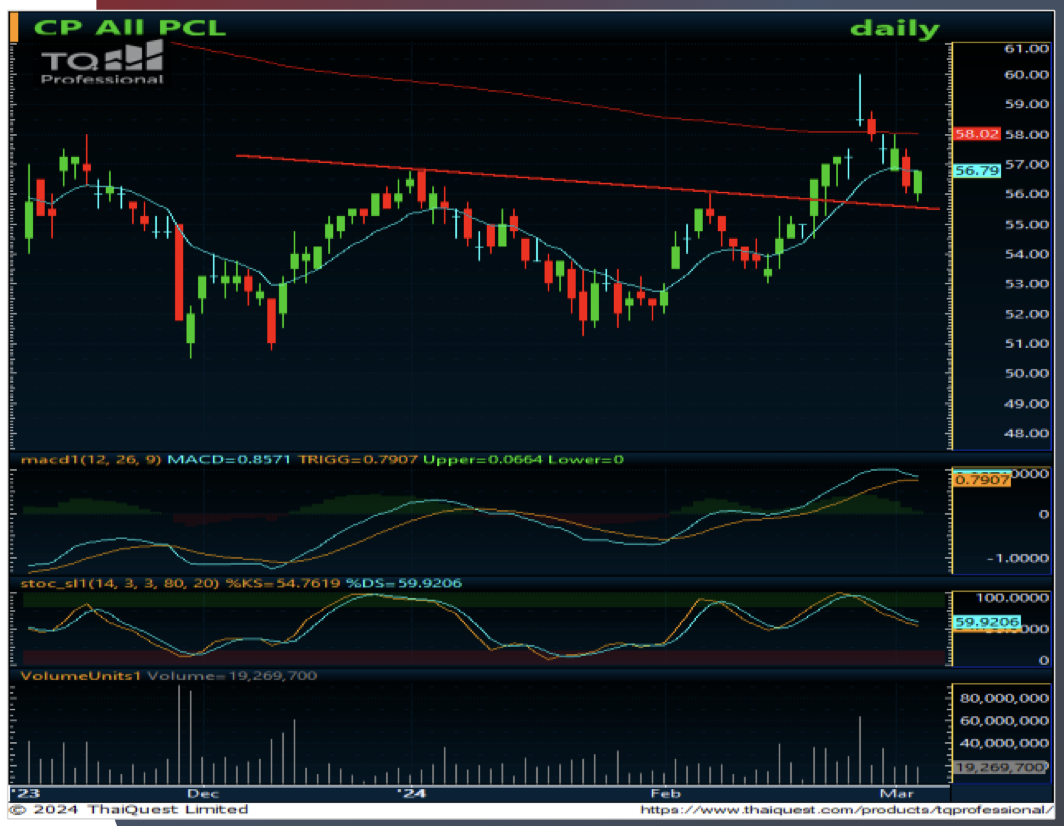Click the 51.00 price axis label
Image resolution: width=1064 pixels, height=826 pixels.
[x=1026, y=344]
